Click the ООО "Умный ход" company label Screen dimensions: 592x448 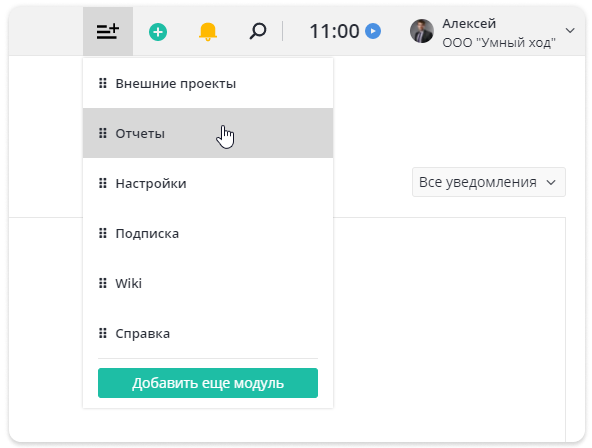[499, 43]
